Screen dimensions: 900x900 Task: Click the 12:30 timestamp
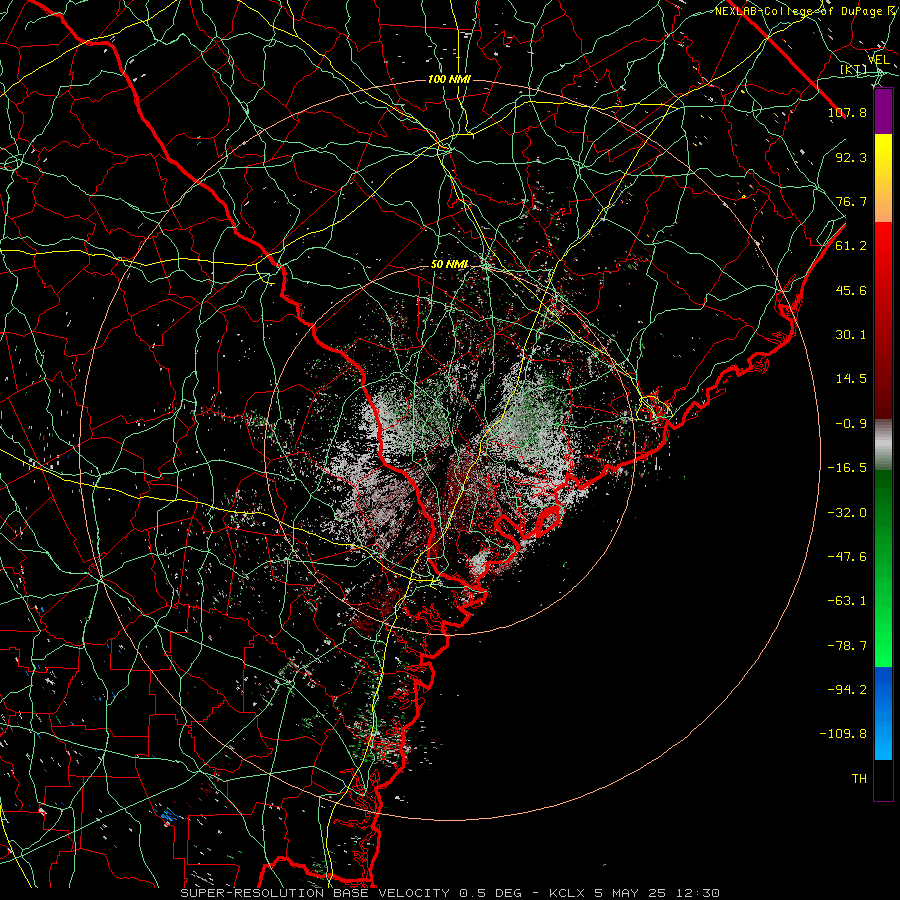pyautogui.click(x=697, y=893)
